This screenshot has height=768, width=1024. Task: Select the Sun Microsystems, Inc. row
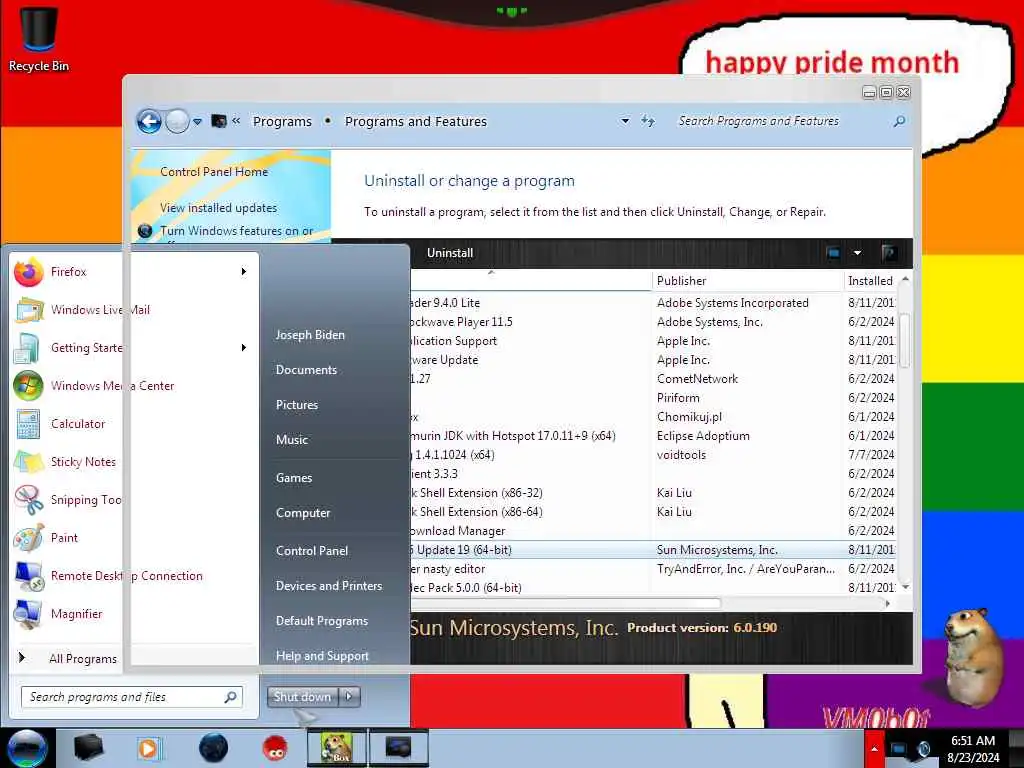(x=653, y=550)
